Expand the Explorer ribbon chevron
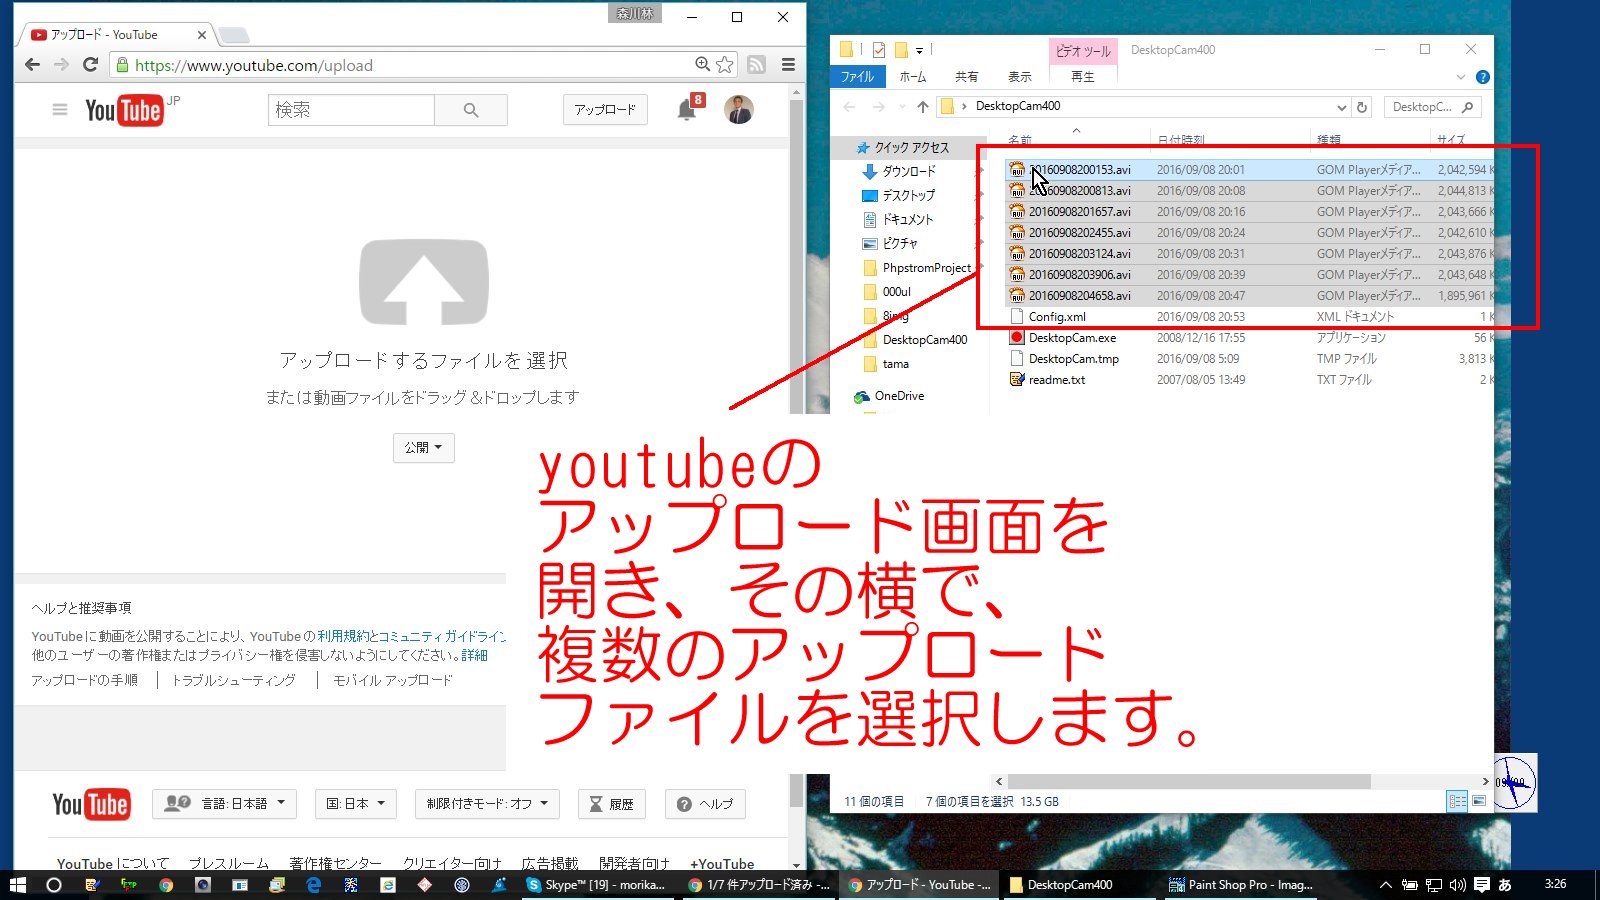The height and width of the screenshot is (900, 1600). tap(1460, 77)
